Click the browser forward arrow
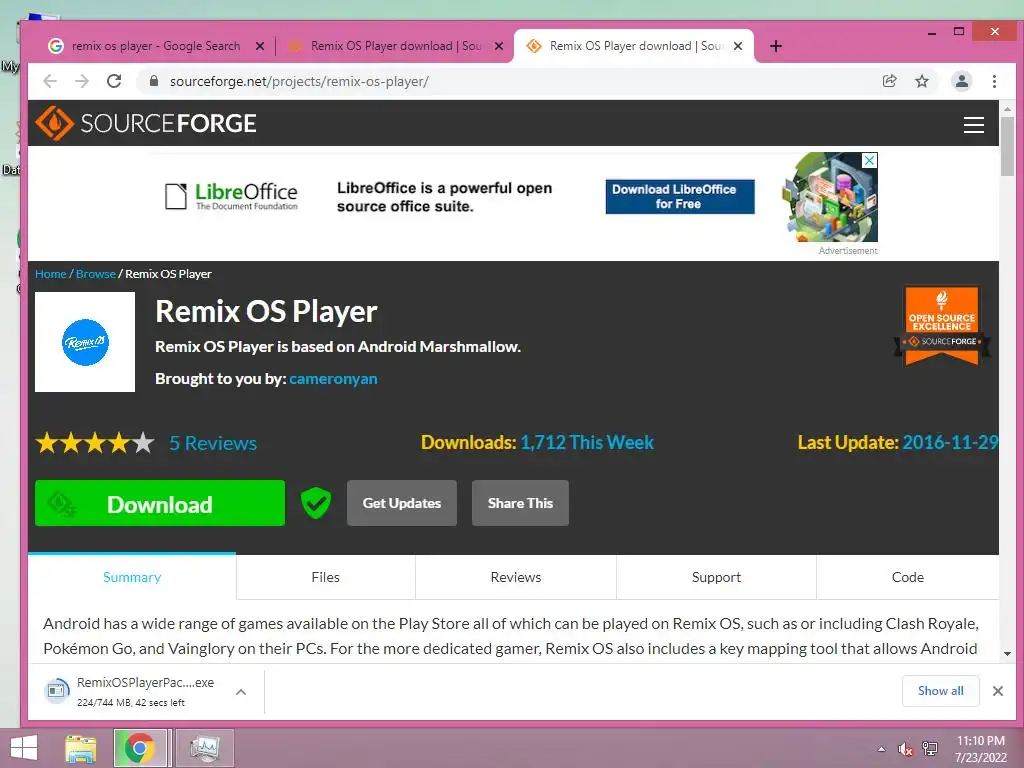The height and width of the screenshot is (768, 1024). 82,81
